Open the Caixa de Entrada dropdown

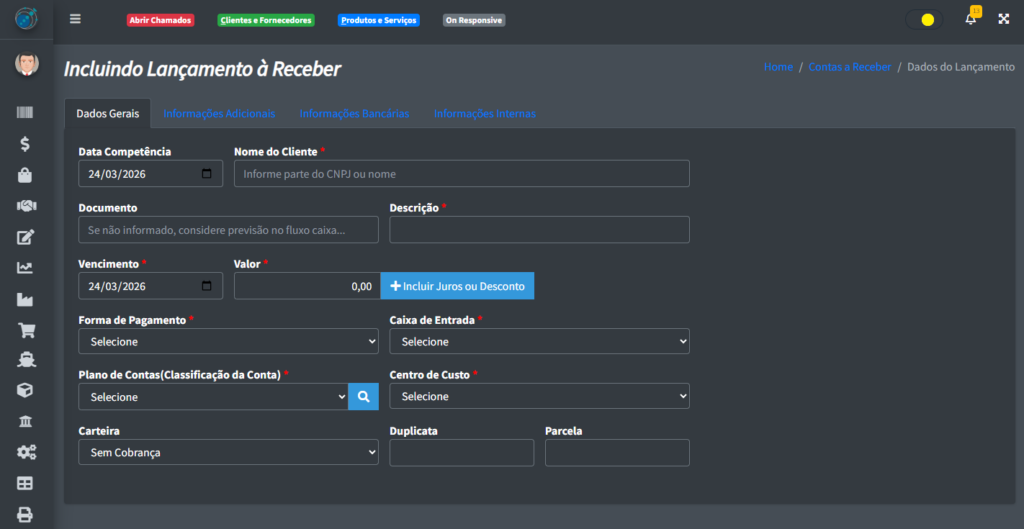click(x=539, y=342)
